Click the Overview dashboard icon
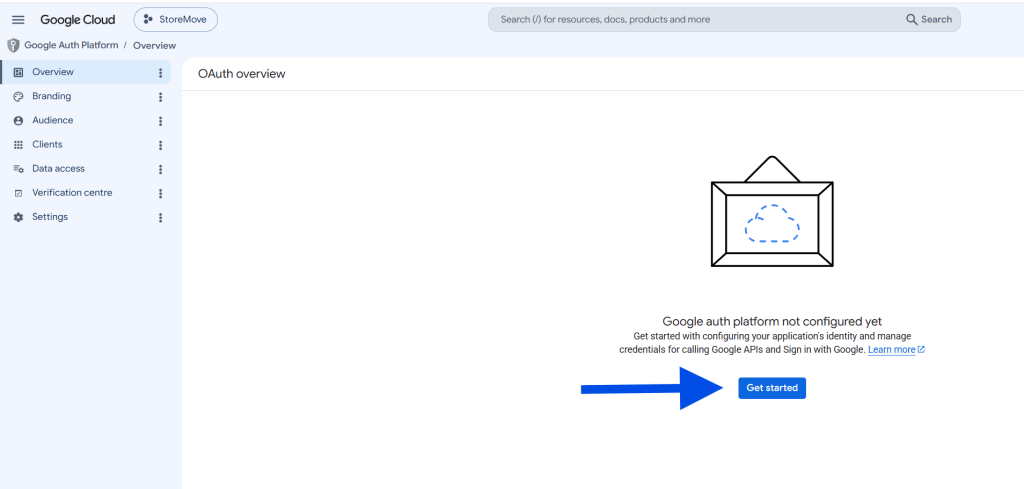The height and width of the screenshot is (489, 1024). click(18, 72)
